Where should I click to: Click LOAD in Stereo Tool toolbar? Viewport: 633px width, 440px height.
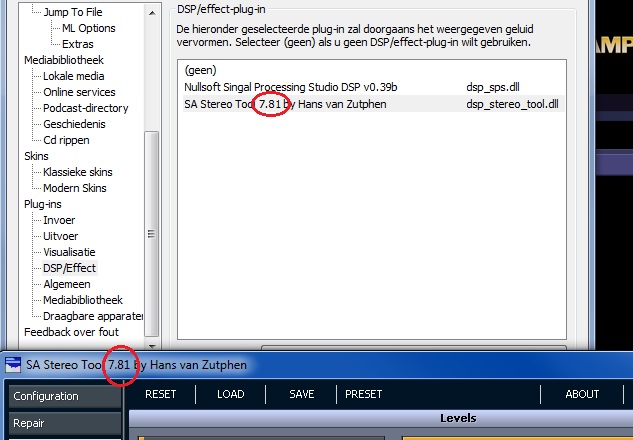[231, 394]
